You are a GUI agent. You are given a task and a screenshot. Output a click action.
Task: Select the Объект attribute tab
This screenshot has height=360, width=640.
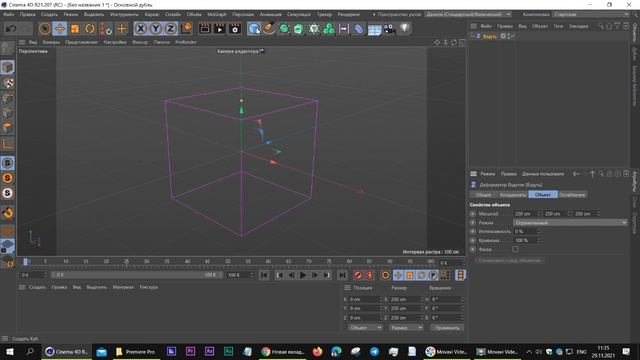tap(543, 195)
